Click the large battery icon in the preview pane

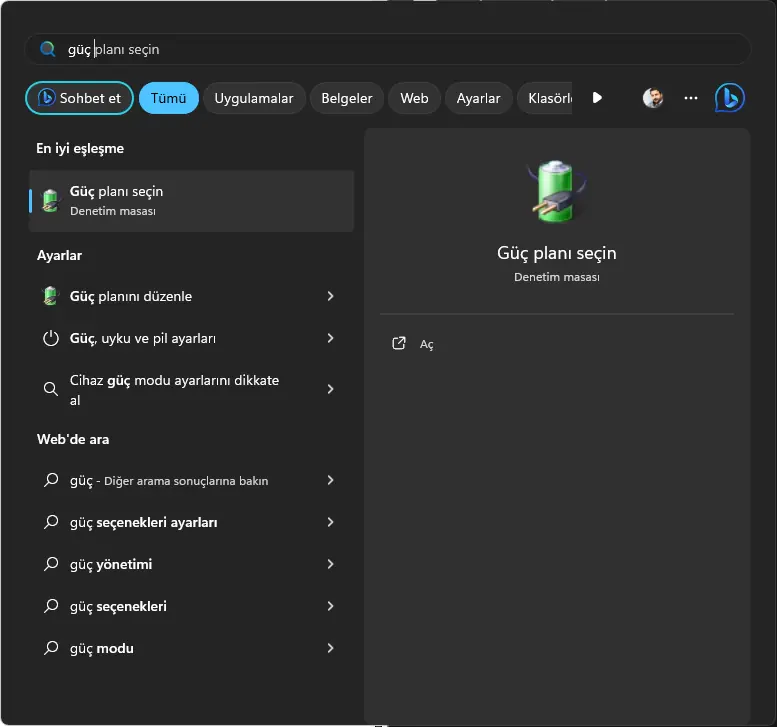(x=556, y=191)
